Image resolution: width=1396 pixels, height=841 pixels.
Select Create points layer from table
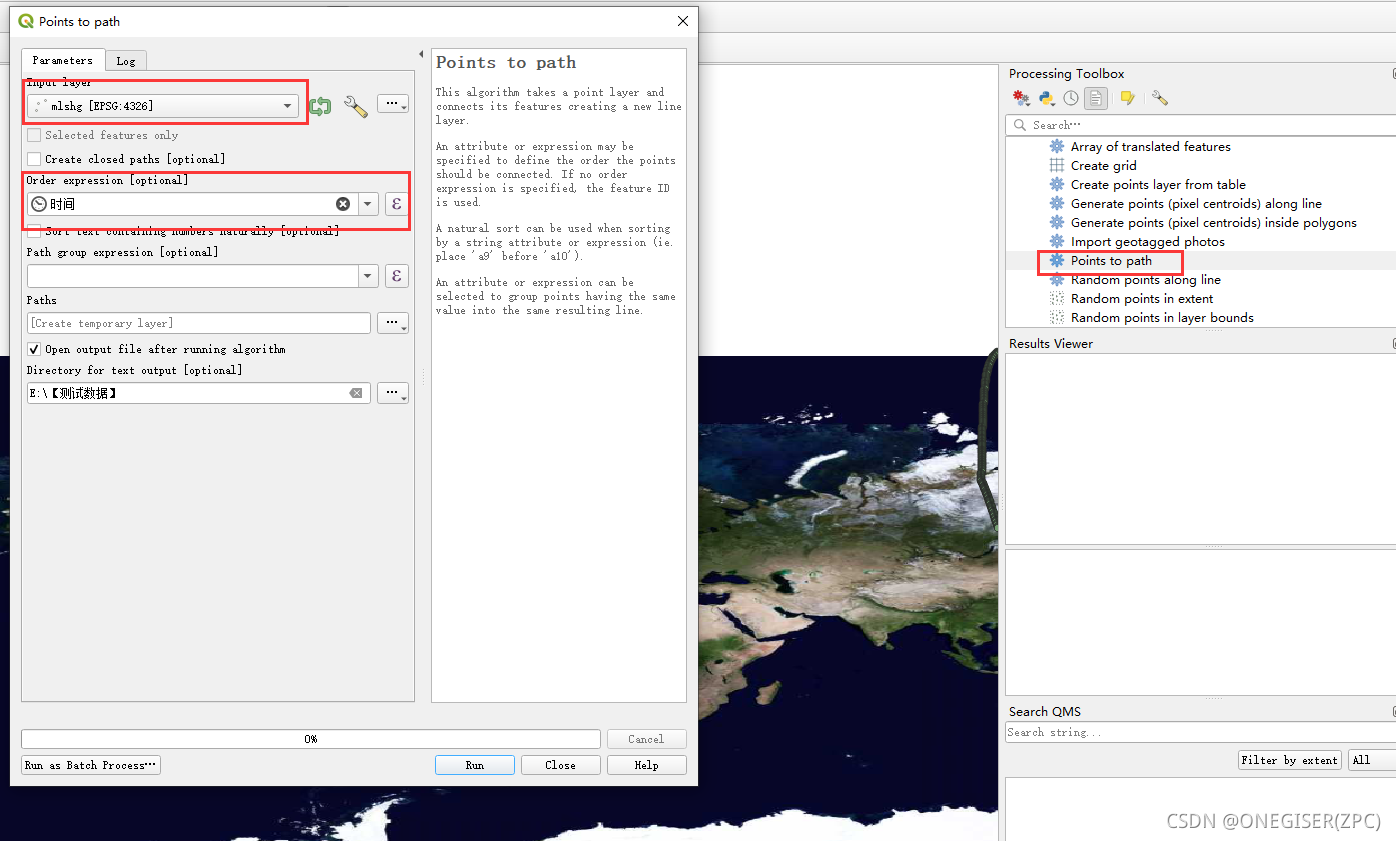click(1158, 185)
